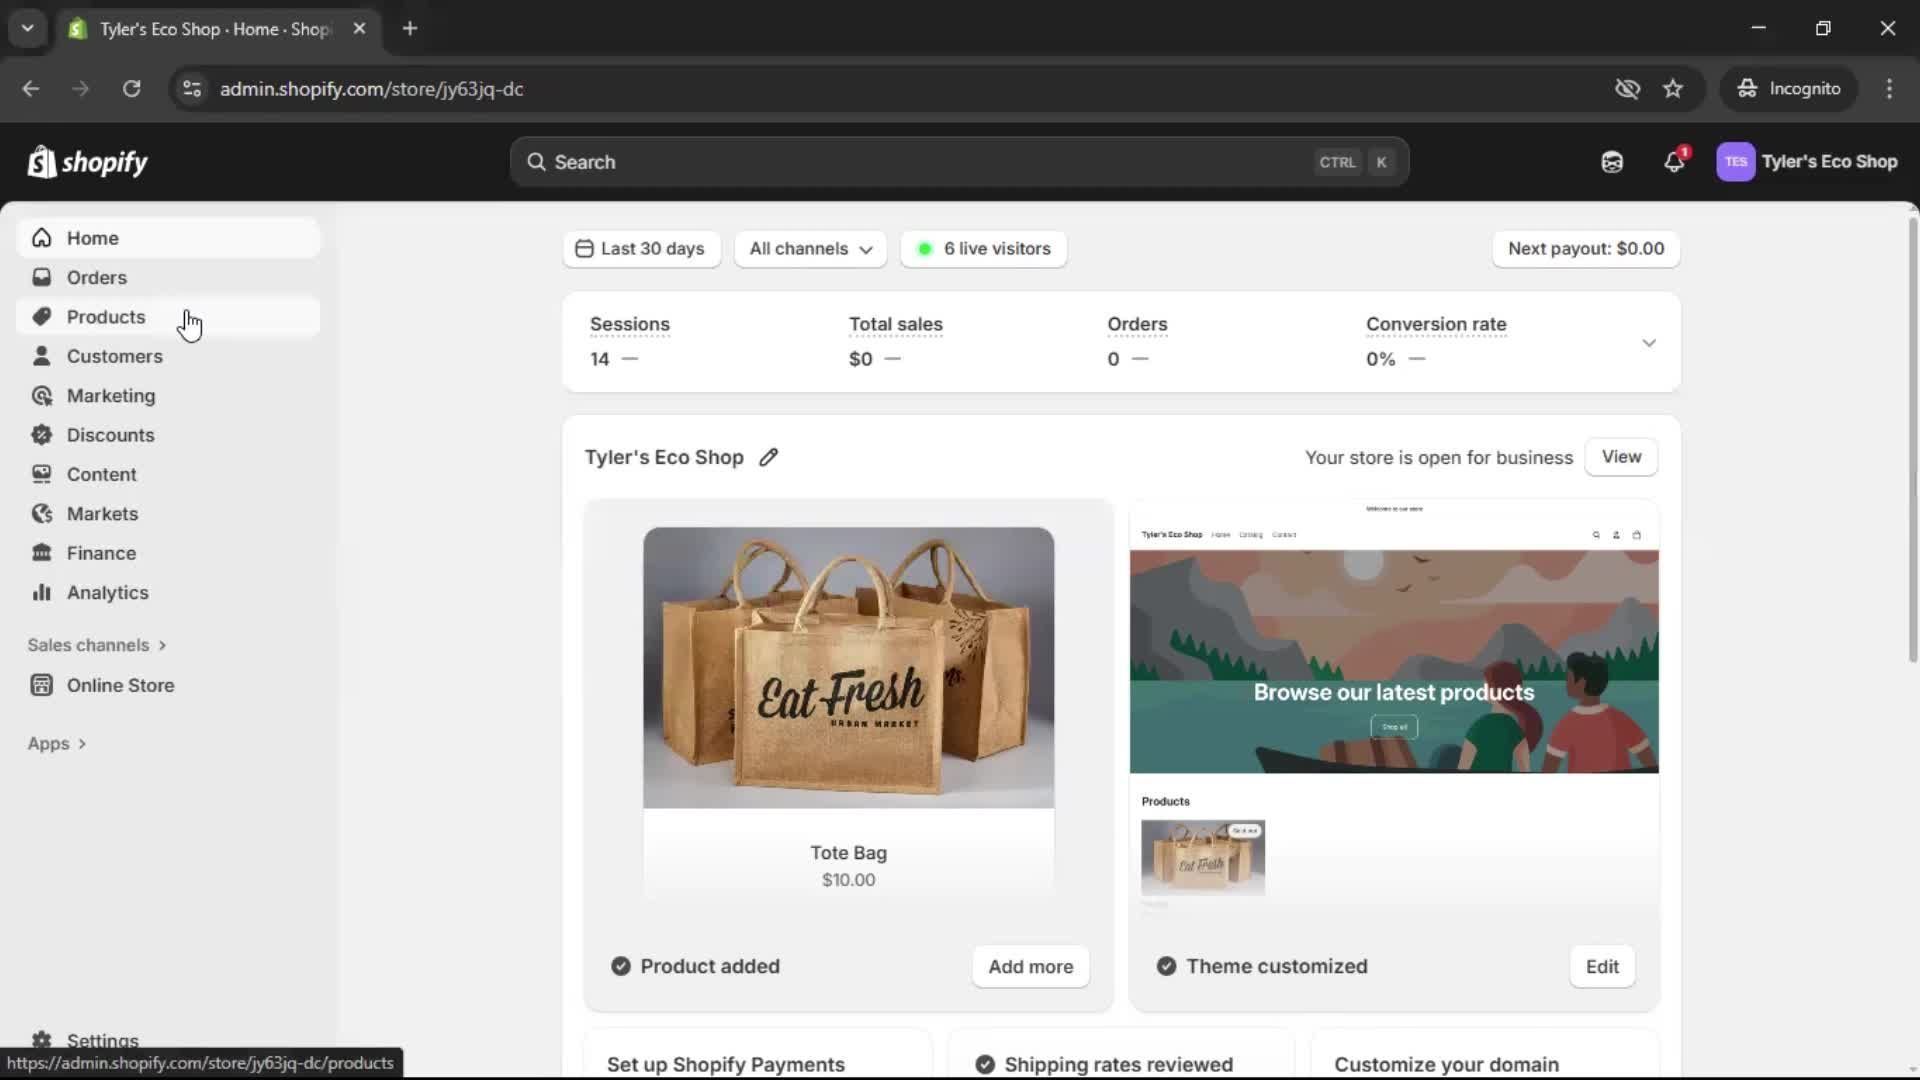Viewport: 1920px width, 1080px height.
Task: Open the All channels dropdown
Action: [810, 248]
